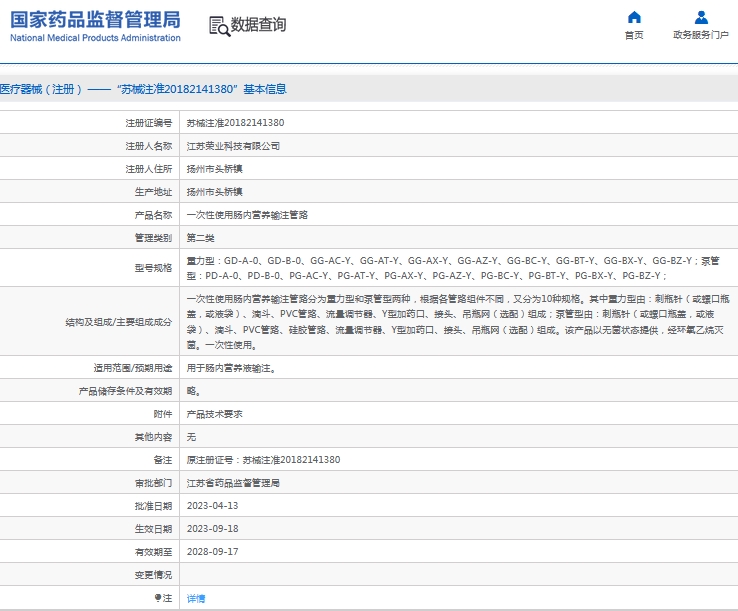Open the 政务服务门户 user portal icon
Image resolution: width=738 pixels, height=611 pixels.
pyautogui.click(x=701, y=17)
